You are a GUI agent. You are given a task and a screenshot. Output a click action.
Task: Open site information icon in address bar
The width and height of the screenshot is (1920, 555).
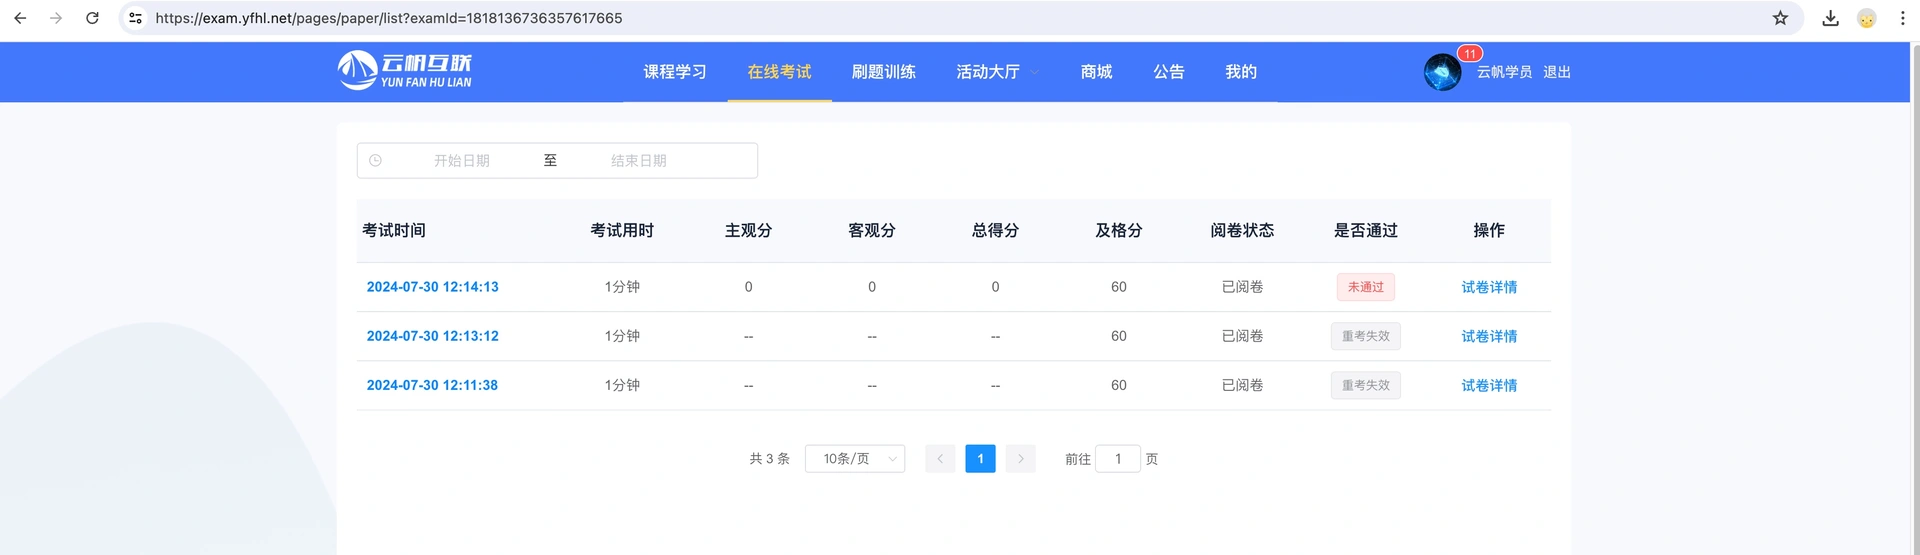(136, 18)
